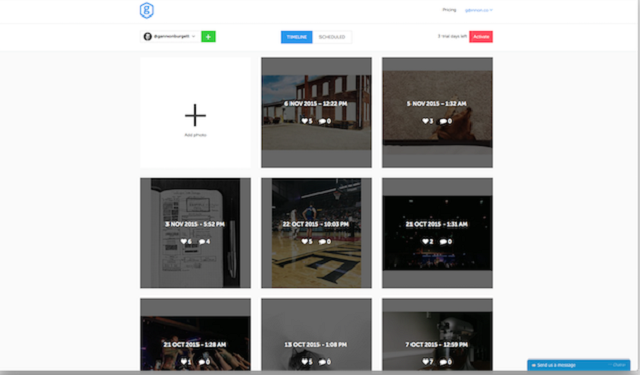Select the 3 Nov 2015 notebook photo
This screenshot has height=375, width=640.
[196, 233]
